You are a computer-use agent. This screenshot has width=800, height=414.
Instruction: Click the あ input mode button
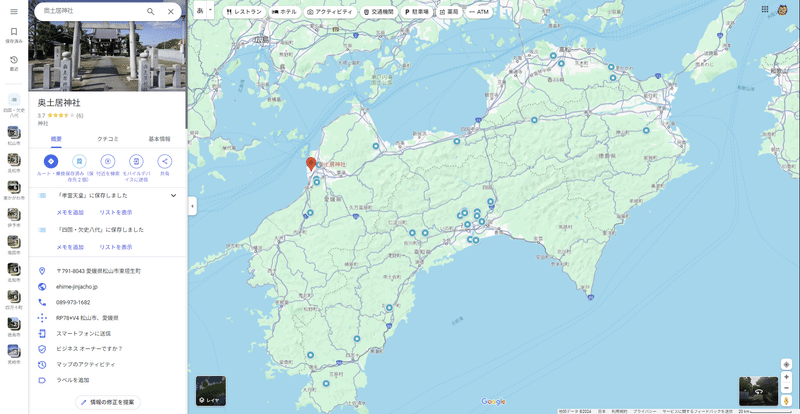click(199, 10)
